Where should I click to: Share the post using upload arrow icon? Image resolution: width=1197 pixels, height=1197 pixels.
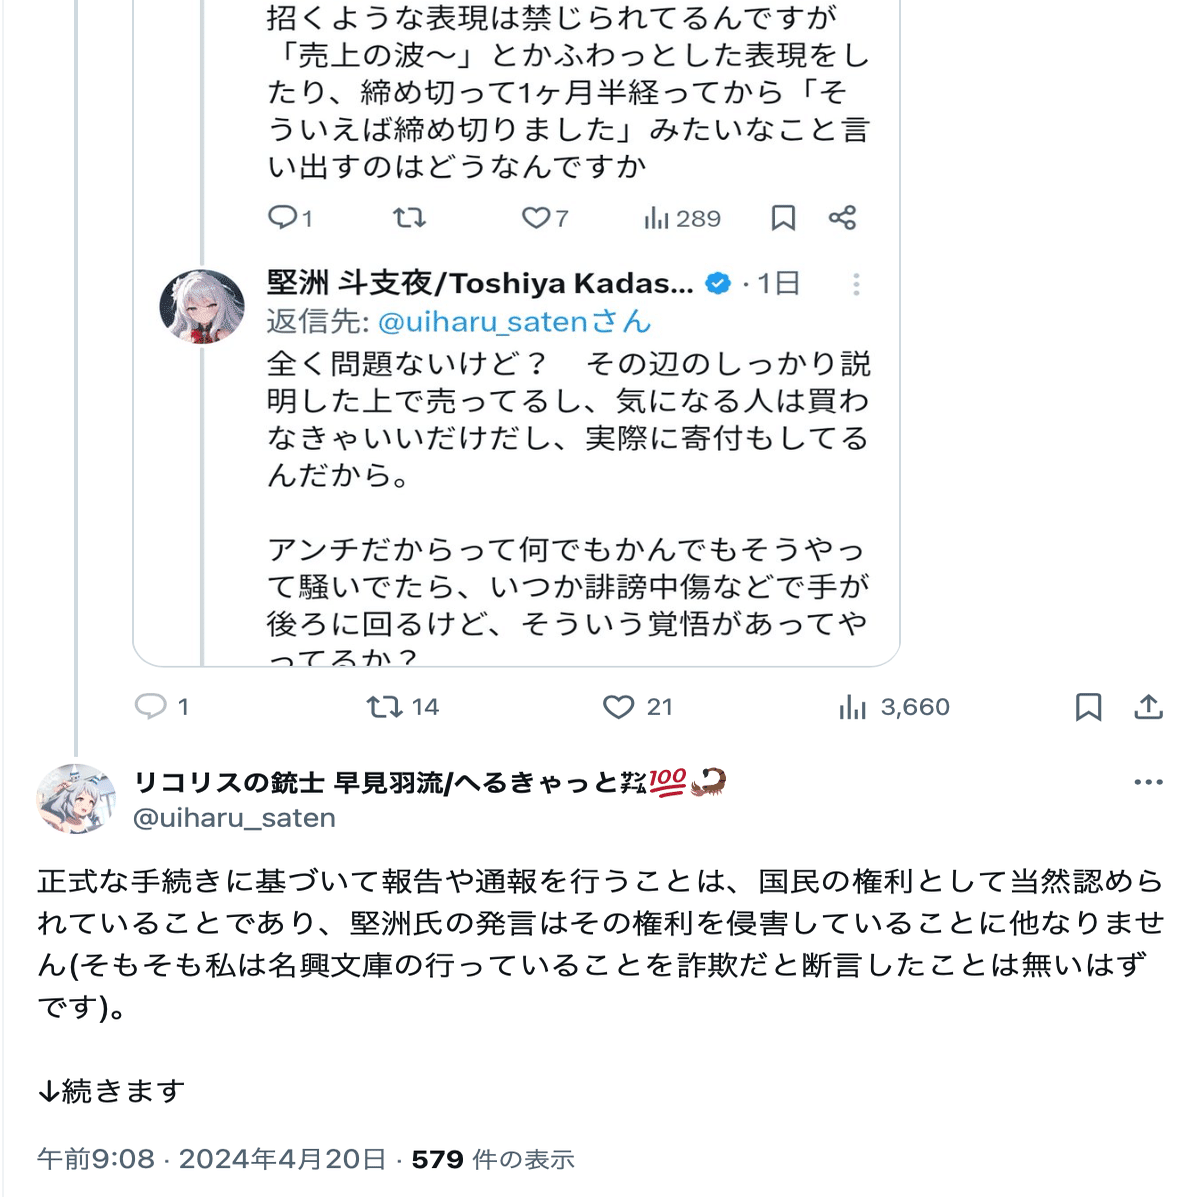click(x=1148, y=707)
